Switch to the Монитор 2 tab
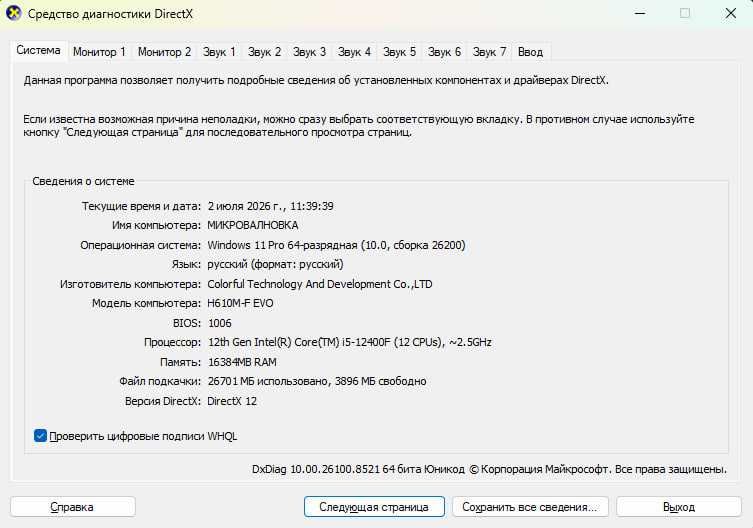Image resolution: width=753 pixels, height=528 pixels. pos(164,52)
